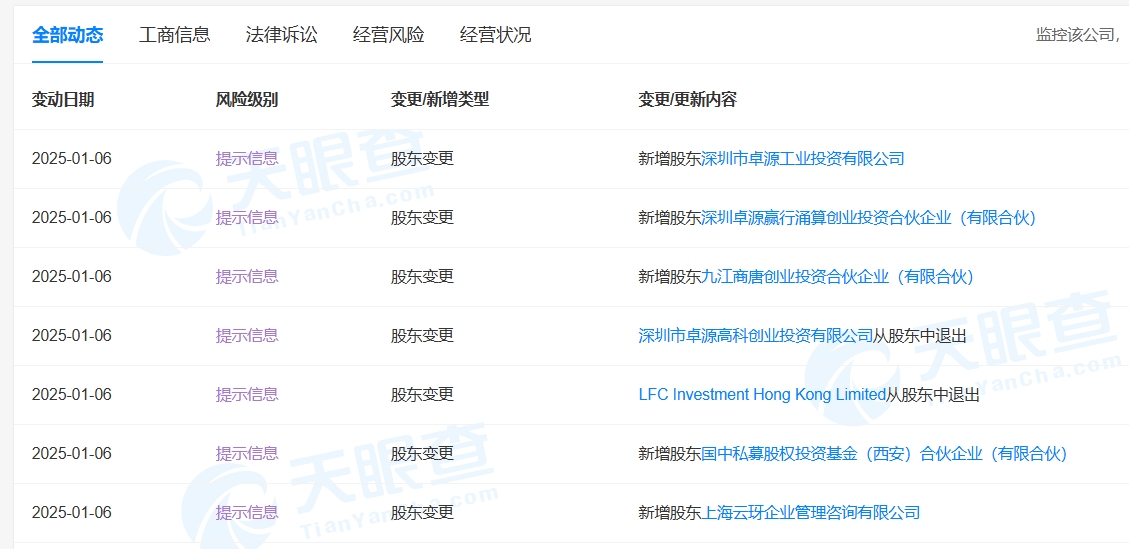The height and width of the screenshot is (549, 1129).
Task: Open 深圳卓源赢行涌算创业投资合伙企业 link
Action: click(x=868, y=218)
